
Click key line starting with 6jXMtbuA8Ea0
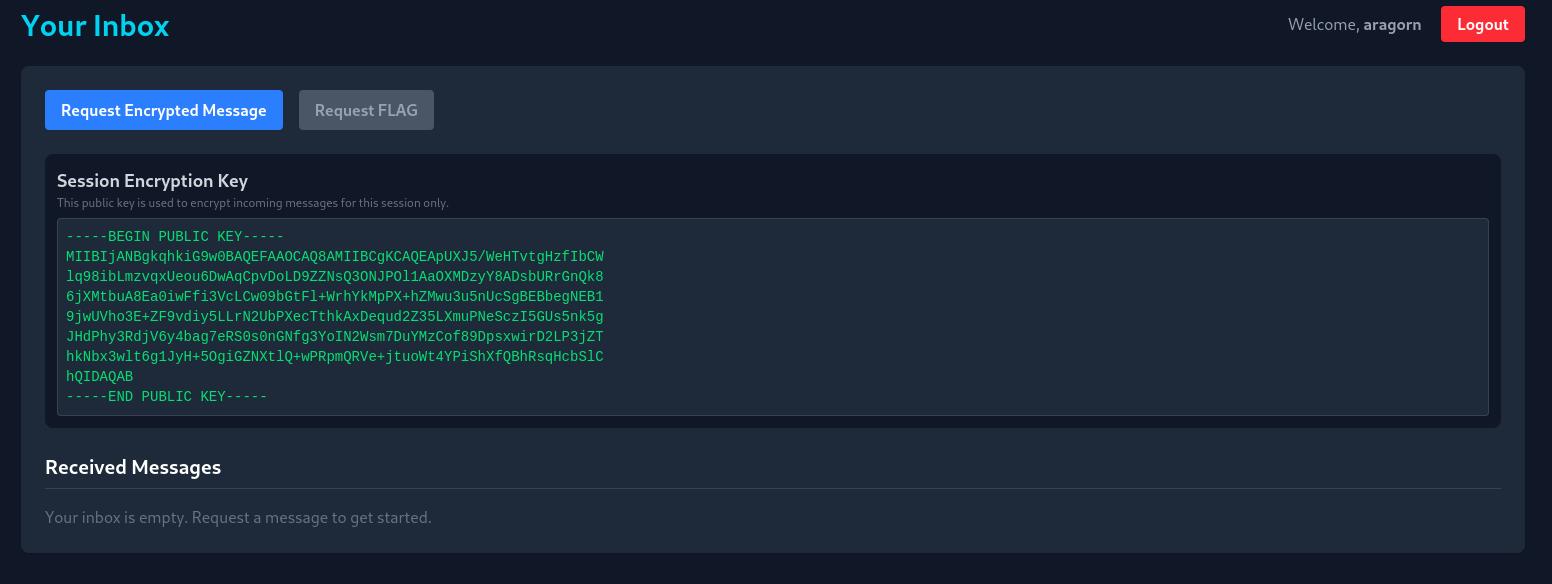click(x=335, y=297)
